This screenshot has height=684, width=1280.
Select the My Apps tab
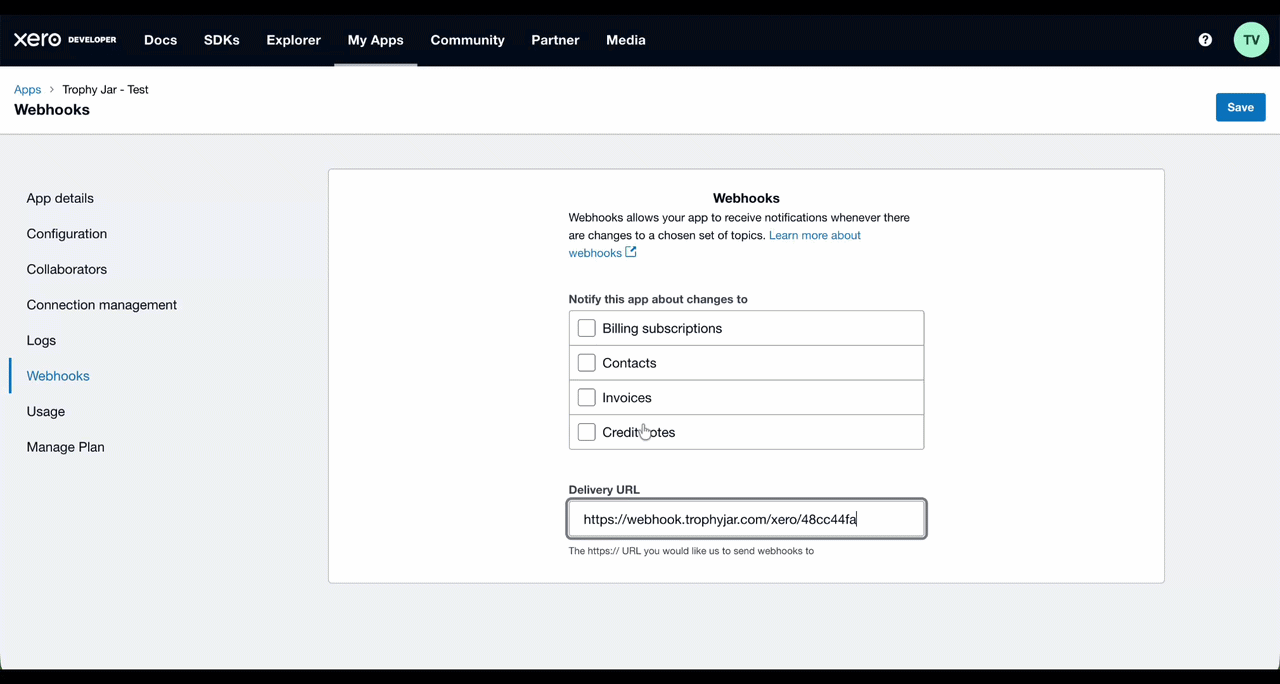point(376,40)
